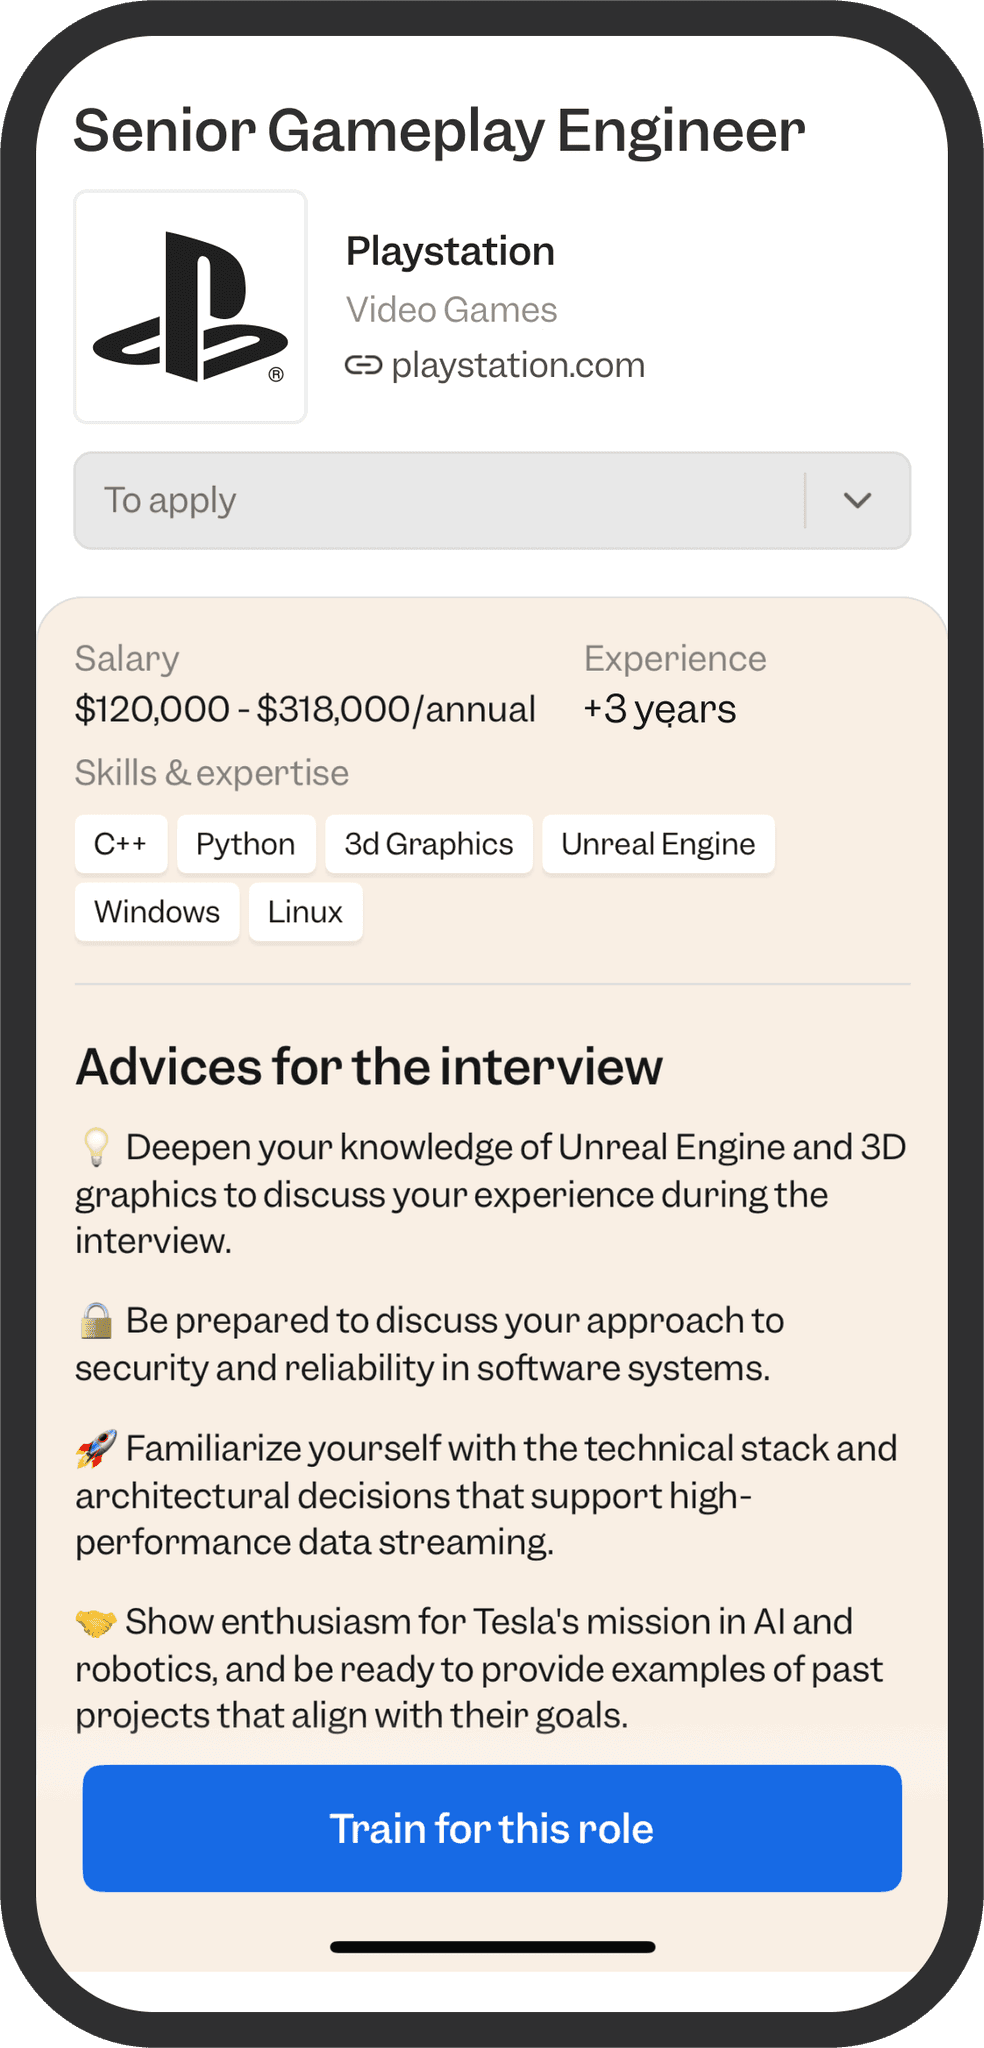Click the lock emoji in the security advice
Screen dimensions: 984x2048
(95, 1321)
